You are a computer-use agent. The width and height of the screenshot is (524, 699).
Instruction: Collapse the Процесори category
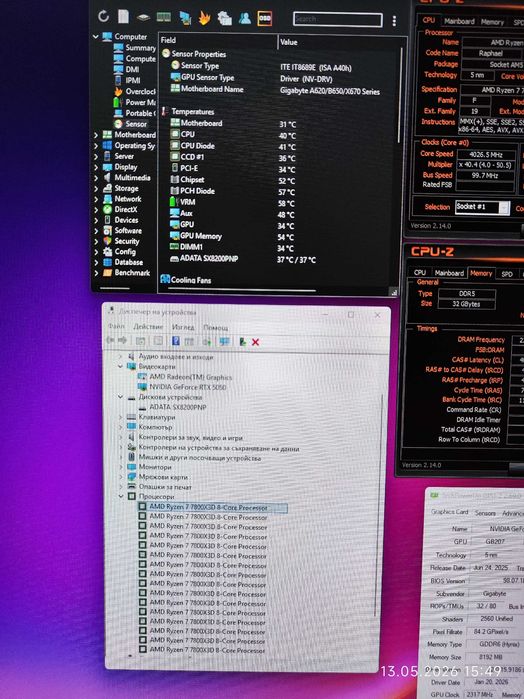[x=120, y=496]
